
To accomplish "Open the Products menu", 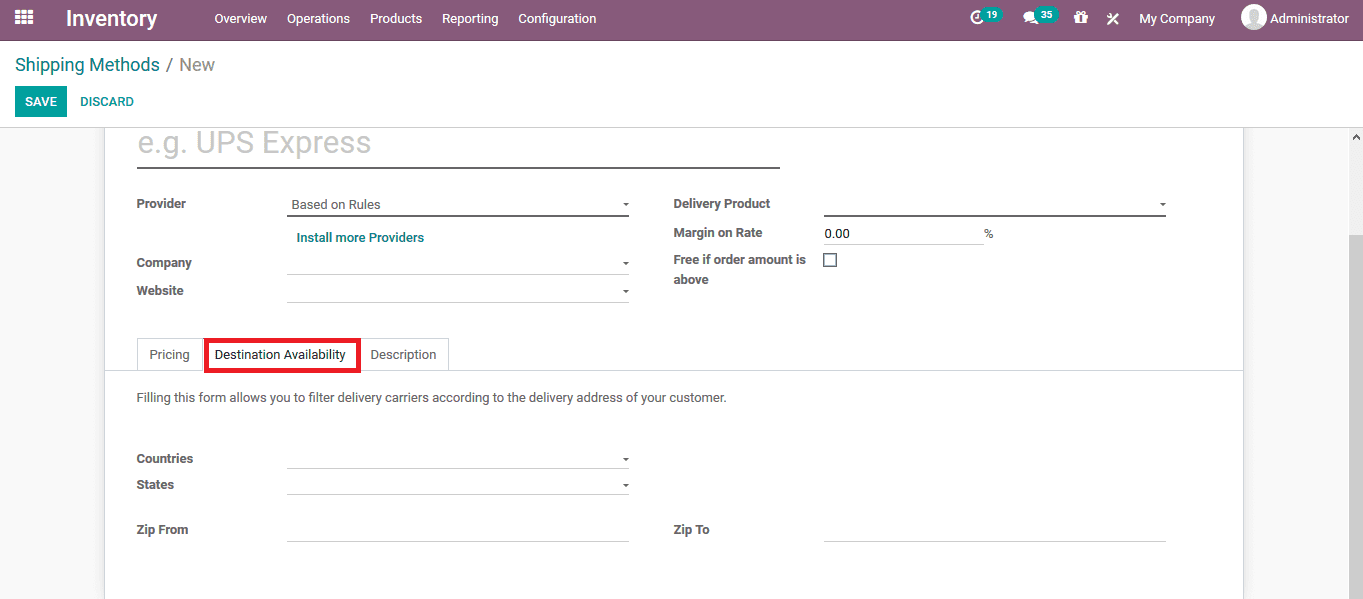I will 396,18.
